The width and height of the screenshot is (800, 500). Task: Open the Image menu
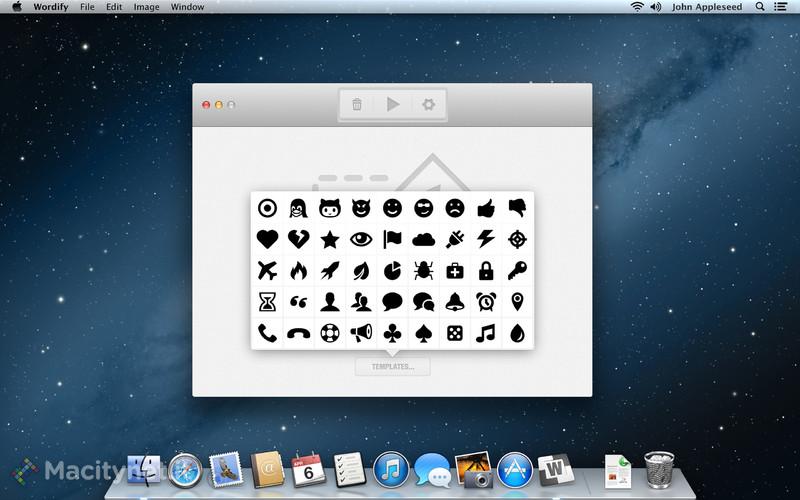coord(146,7)
